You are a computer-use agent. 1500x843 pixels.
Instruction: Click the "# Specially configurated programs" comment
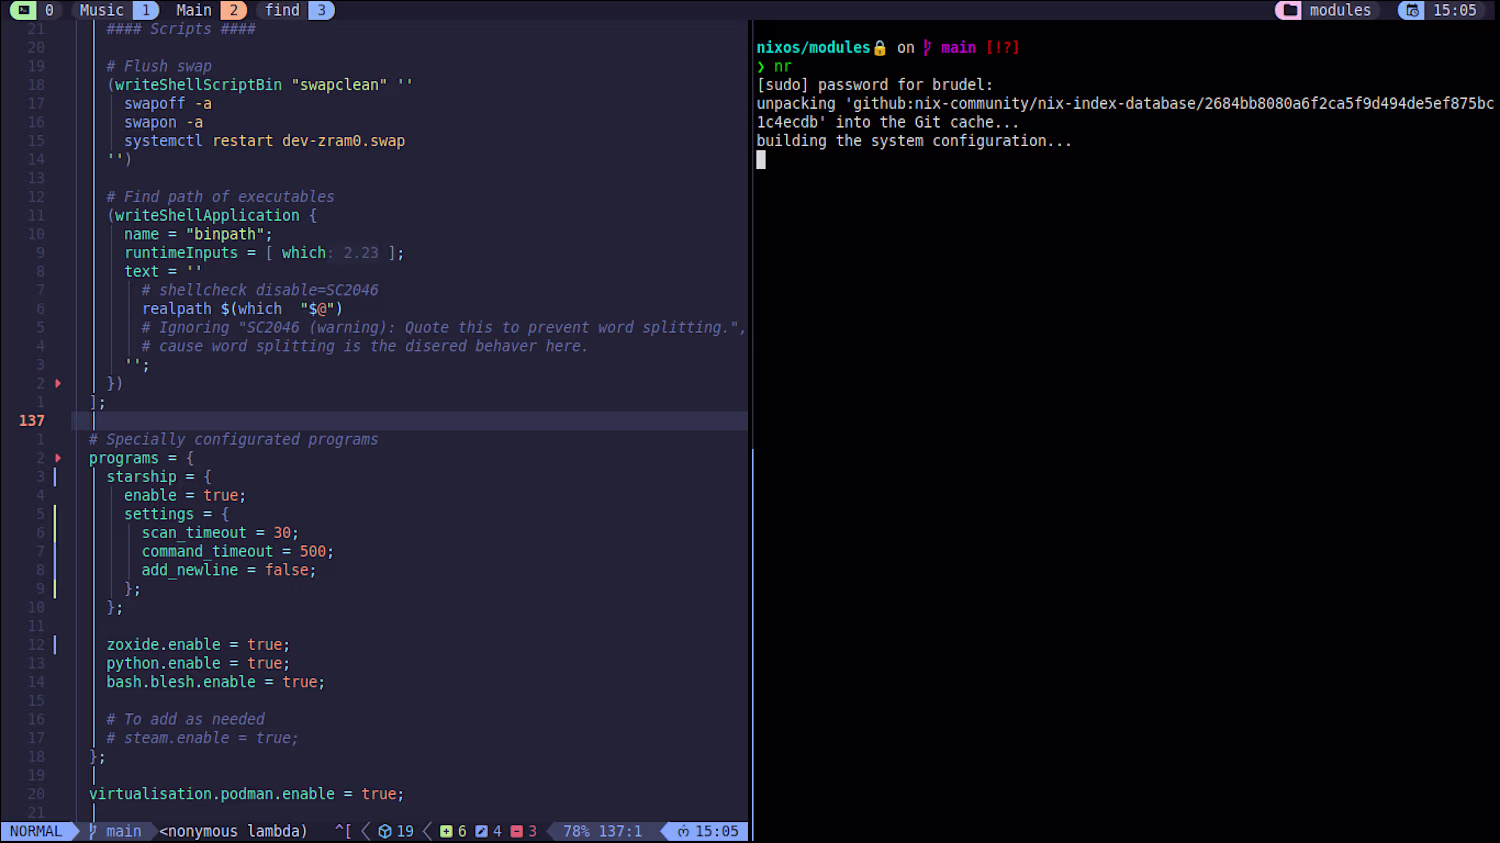pos(233,440)
